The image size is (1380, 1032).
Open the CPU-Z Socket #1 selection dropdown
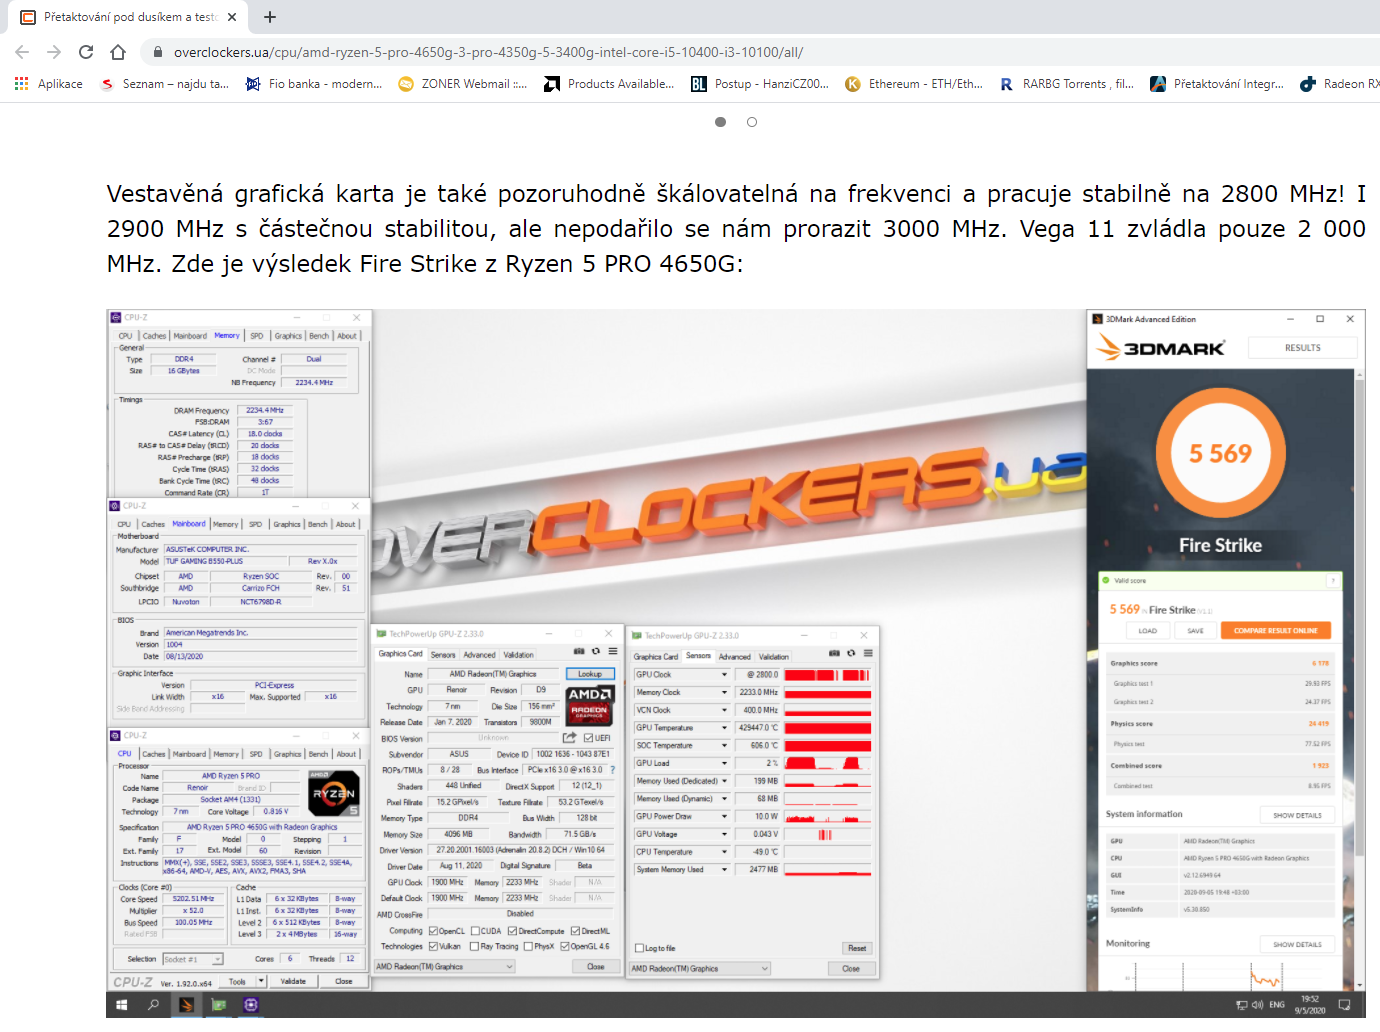(217, 959)
